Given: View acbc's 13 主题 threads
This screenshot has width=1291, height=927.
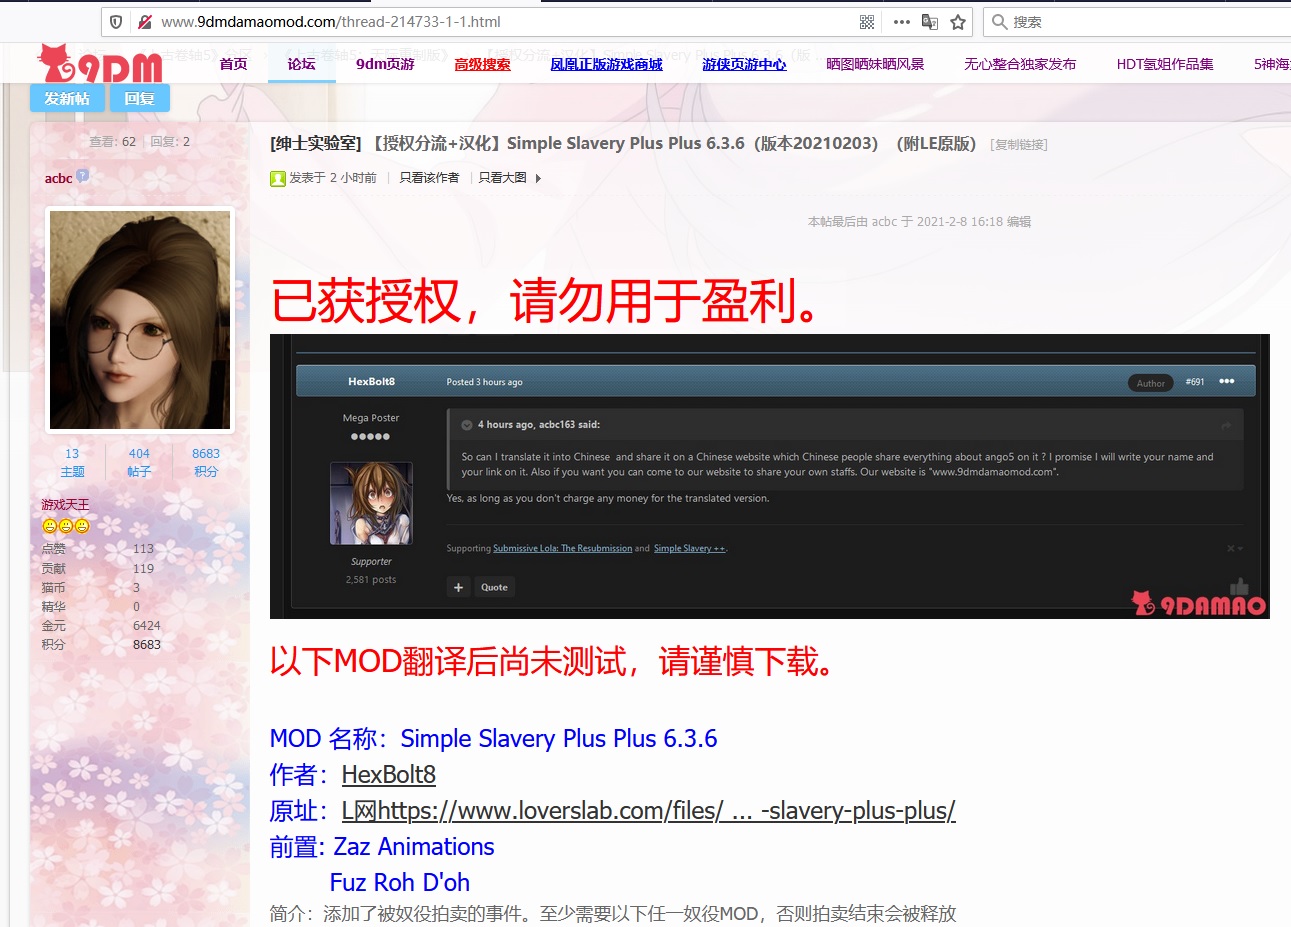Looking at the screenshot, I should [x=72, y=462].
